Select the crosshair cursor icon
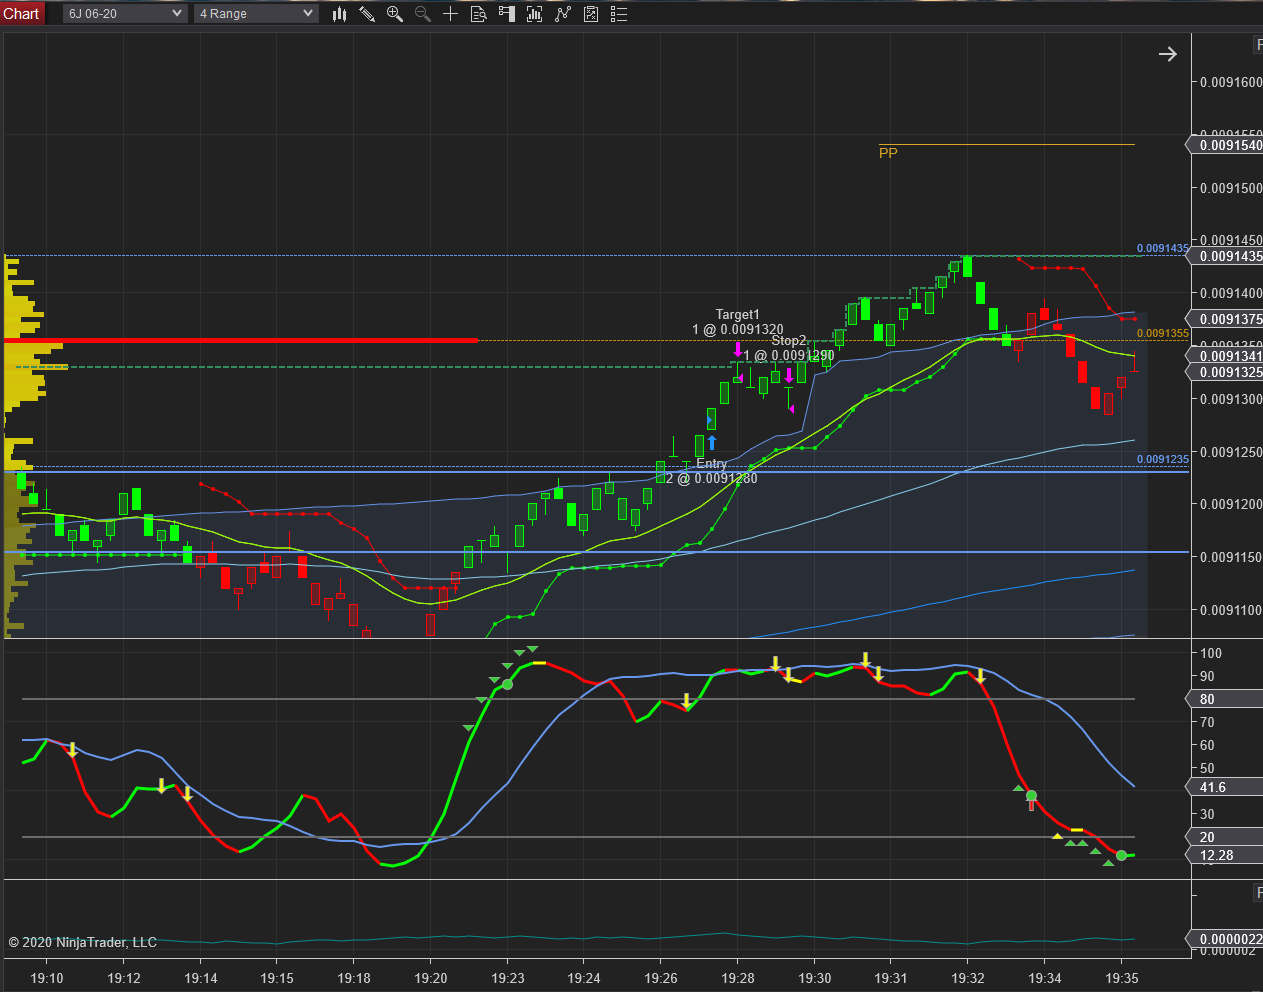 click(x=451, y=13)
